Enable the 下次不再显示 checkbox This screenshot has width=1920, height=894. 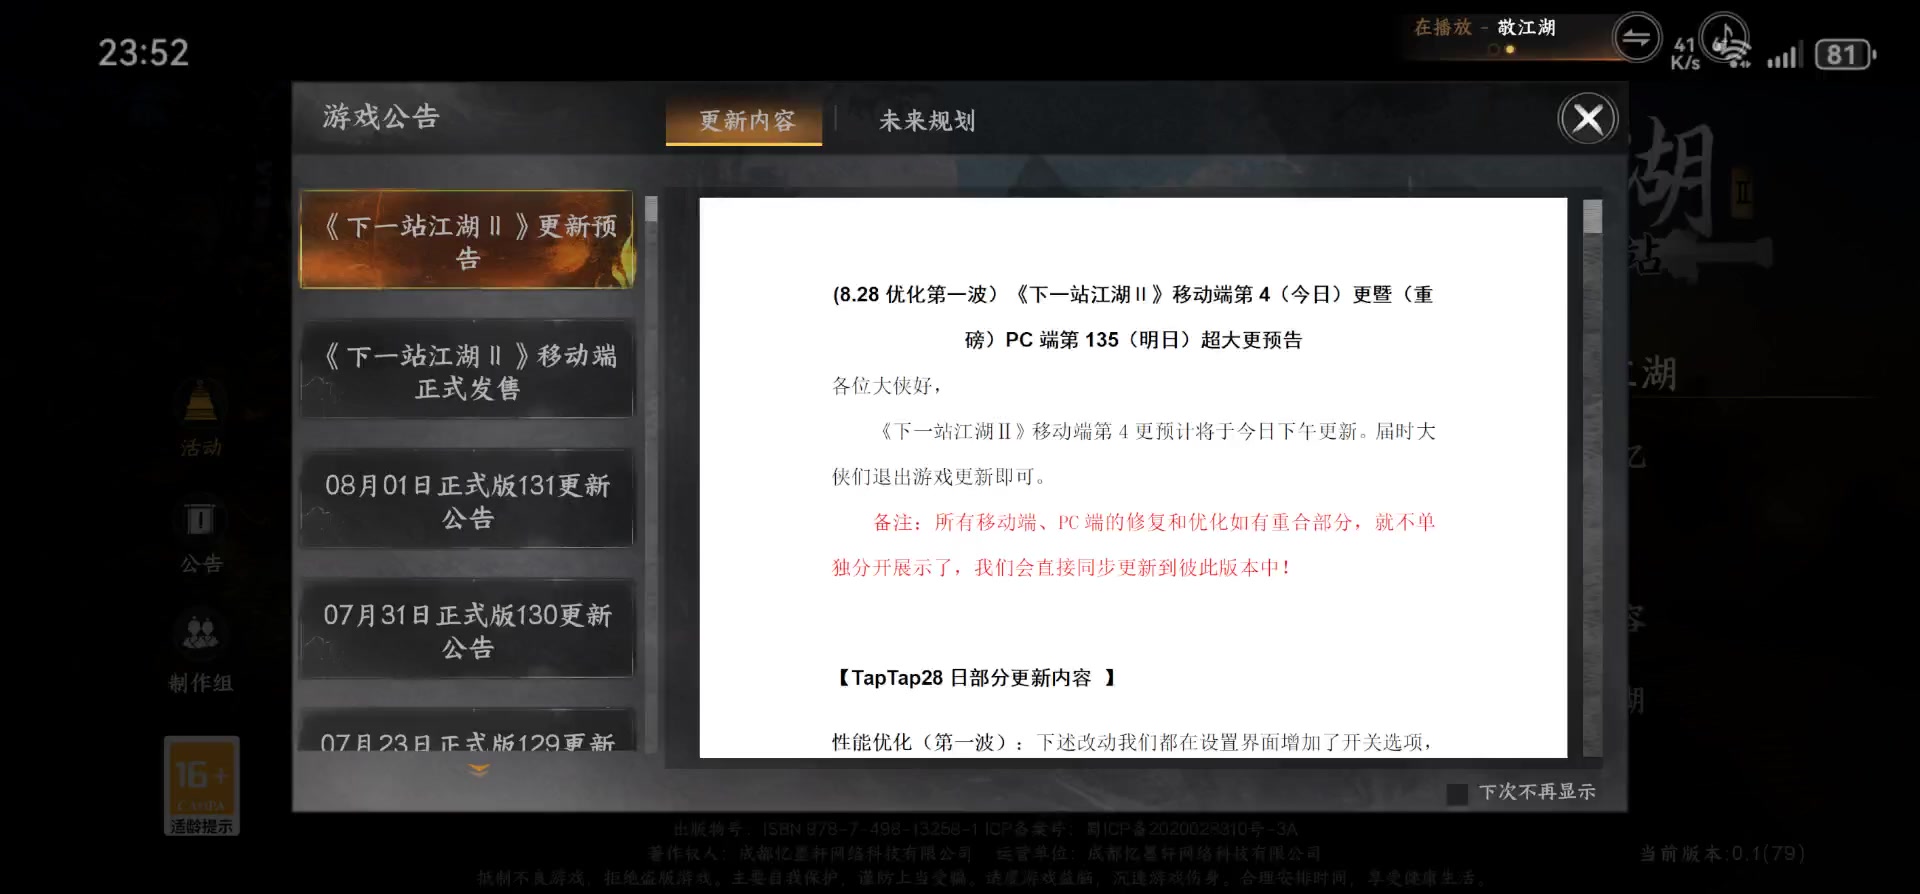tap(1457, 794)
